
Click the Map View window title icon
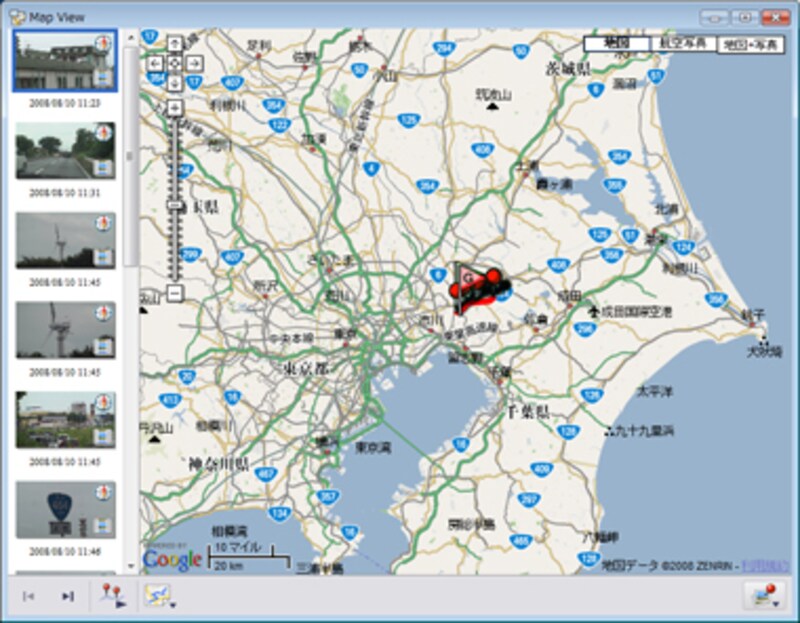18,18
